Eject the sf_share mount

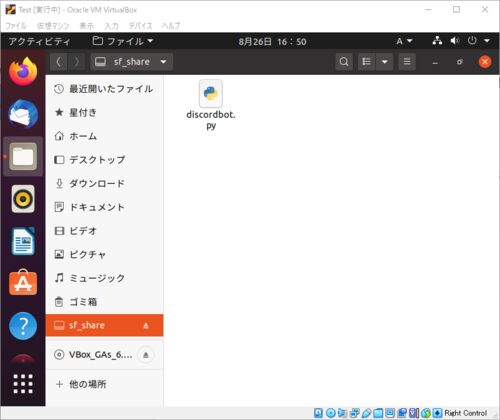coord(146,326)
